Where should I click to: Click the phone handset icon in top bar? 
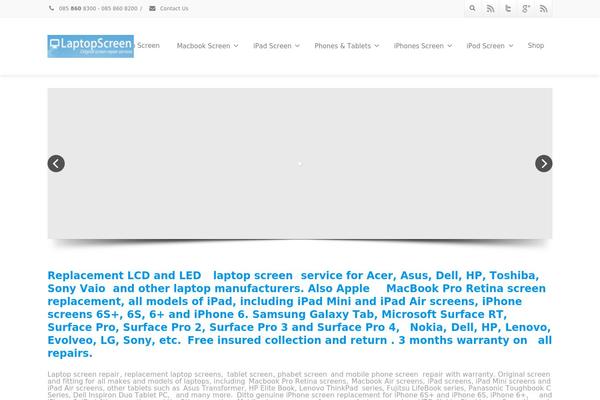pos(51,8)
